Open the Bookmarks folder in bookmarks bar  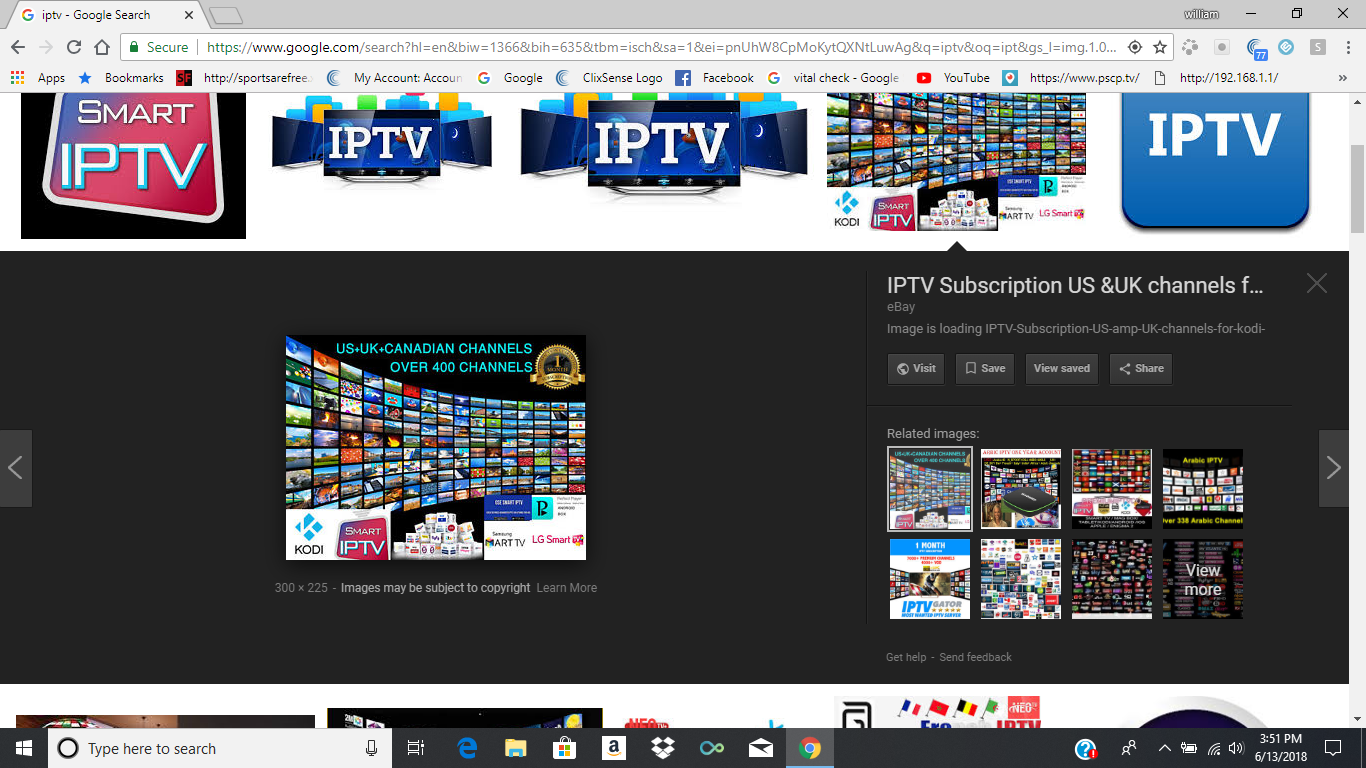[x=120, y=78]
